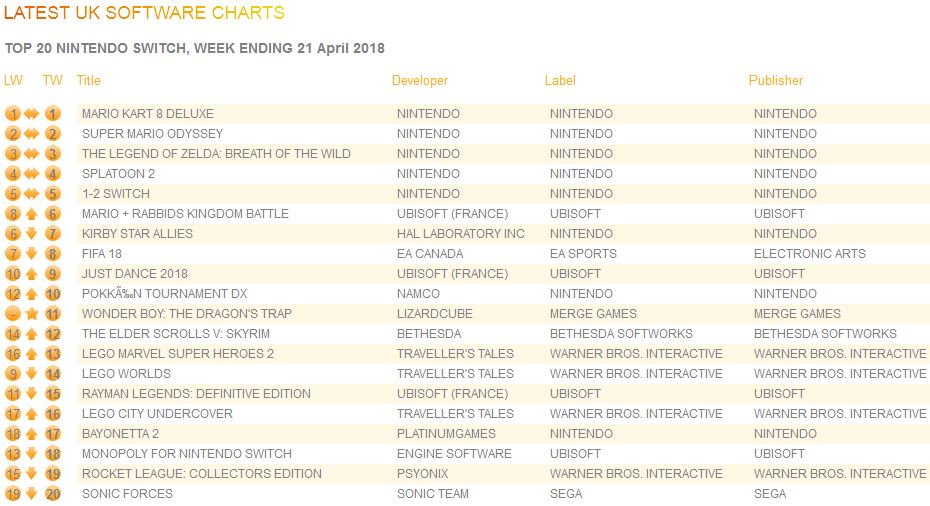The image size is (930, 506).
Task: Click the no-change arrows icon beside Splatoon 2
Action: (32, 174)
